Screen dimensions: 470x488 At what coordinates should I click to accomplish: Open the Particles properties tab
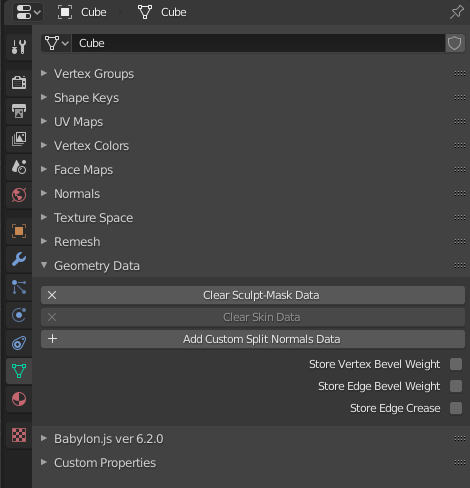pos(19,287)
